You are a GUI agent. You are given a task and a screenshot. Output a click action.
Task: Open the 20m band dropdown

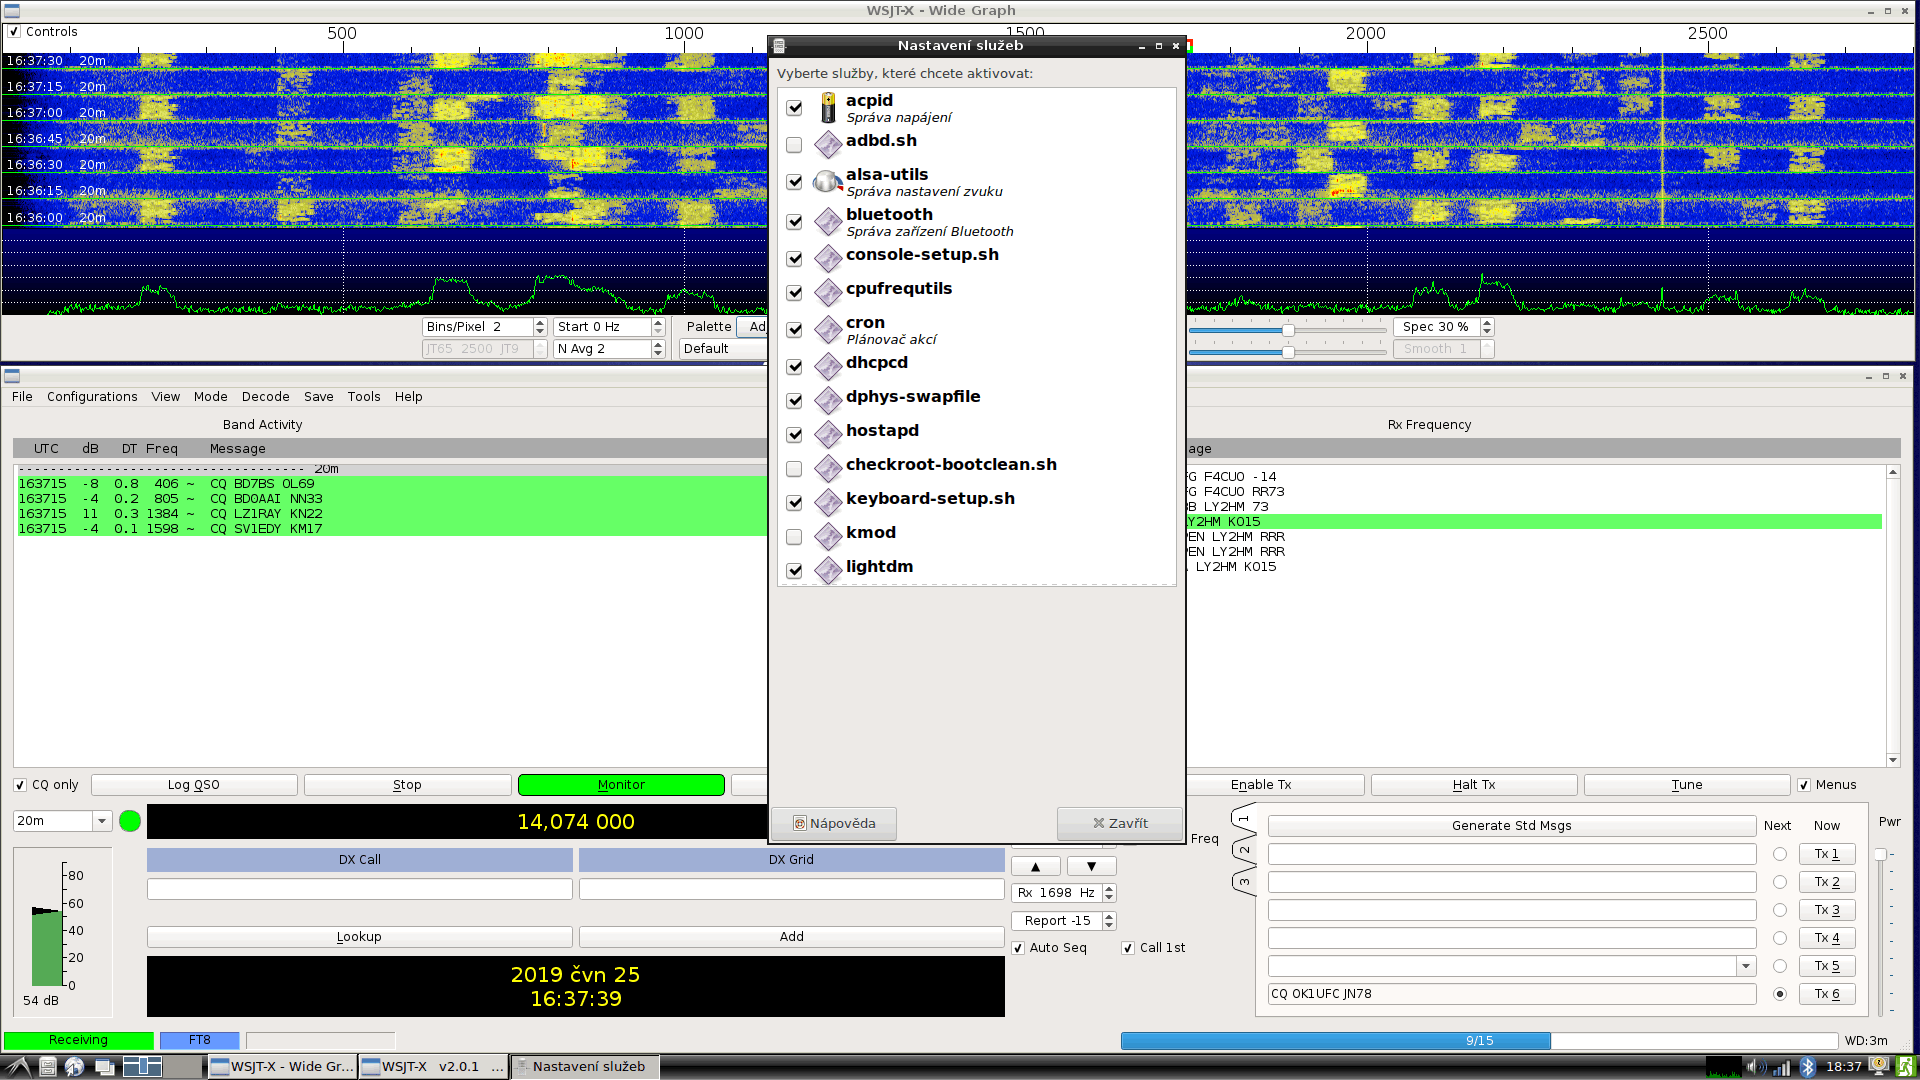(x=101, y=821)
